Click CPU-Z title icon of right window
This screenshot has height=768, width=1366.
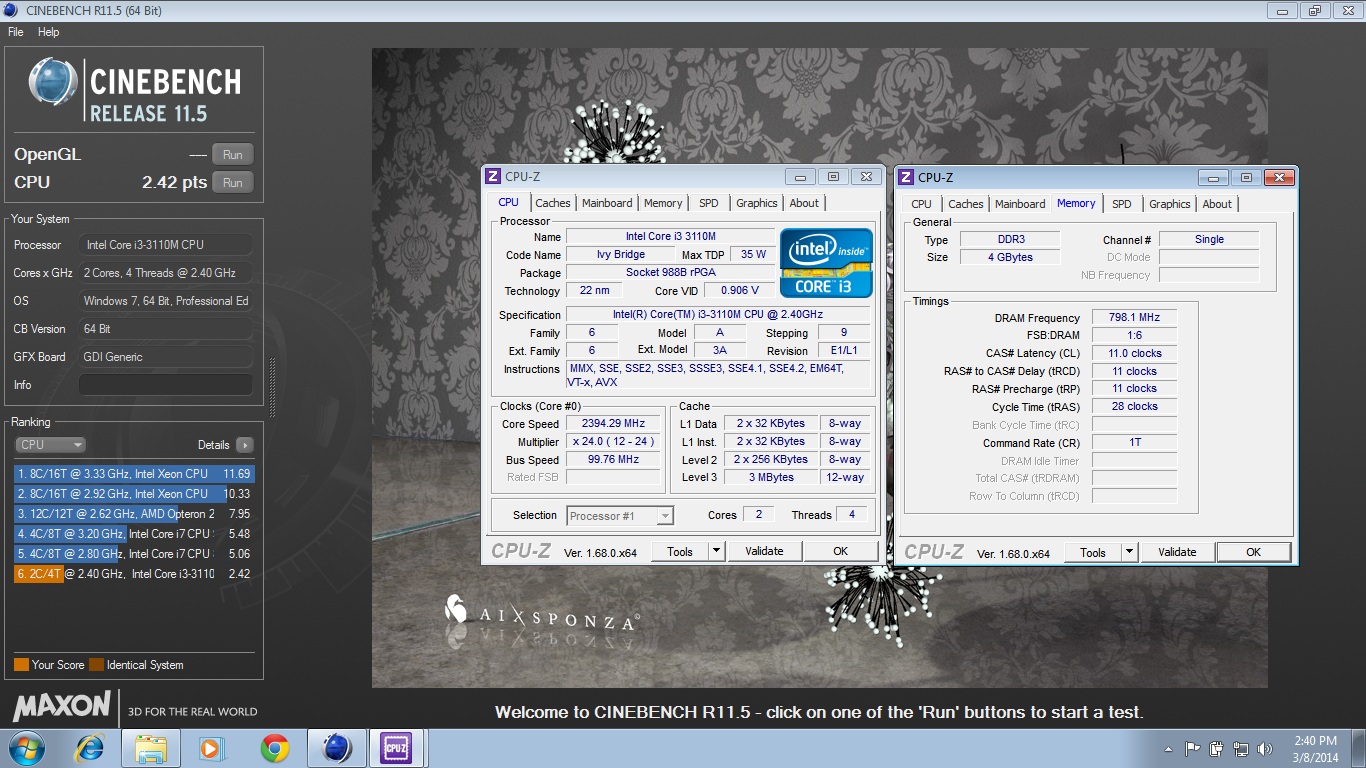coord(906,178)
